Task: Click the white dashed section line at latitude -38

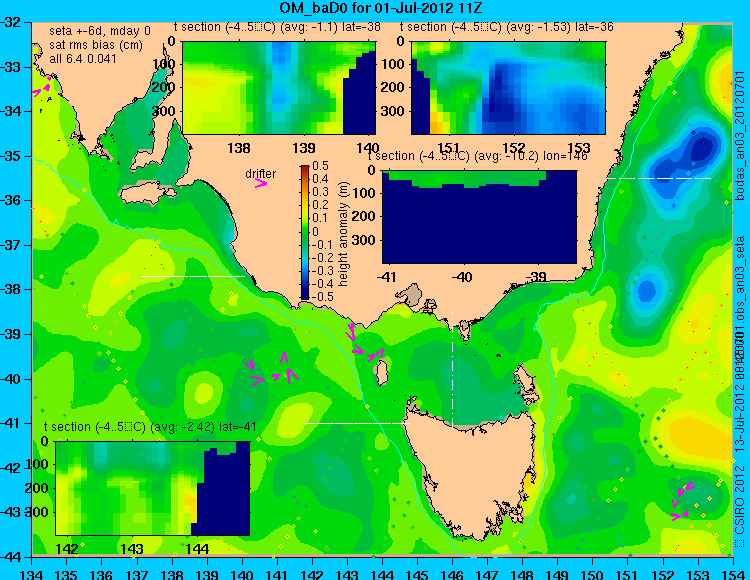Action: point(192,276)
